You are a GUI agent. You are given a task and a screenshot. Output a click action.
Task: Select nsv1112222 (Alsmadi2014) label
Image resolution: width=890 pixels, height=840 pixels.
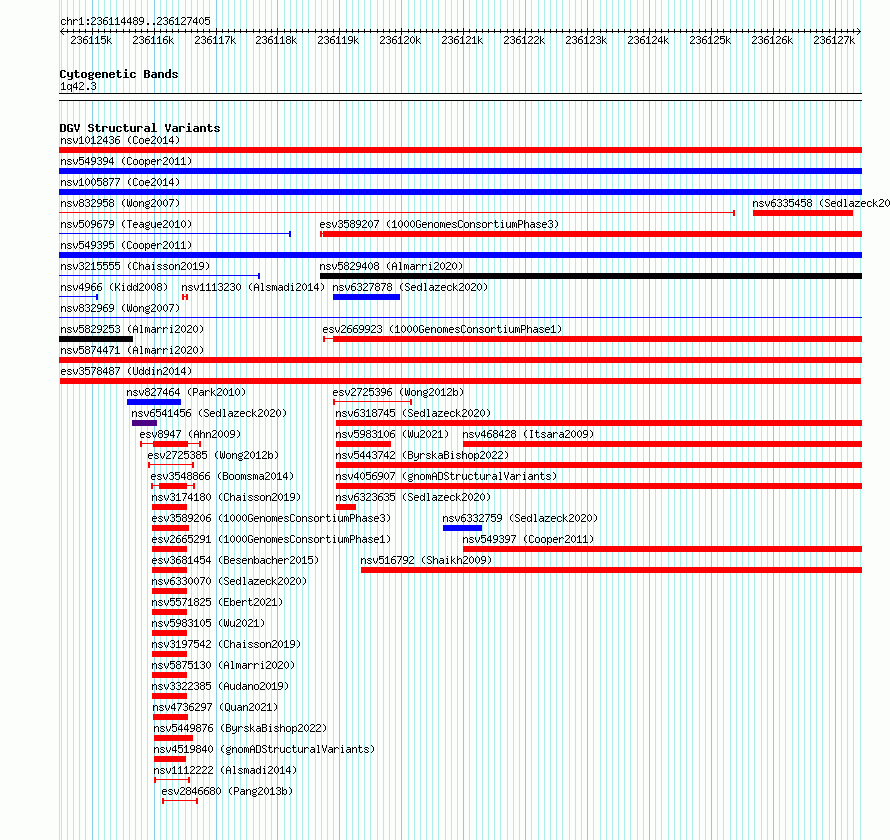(225, 770)
